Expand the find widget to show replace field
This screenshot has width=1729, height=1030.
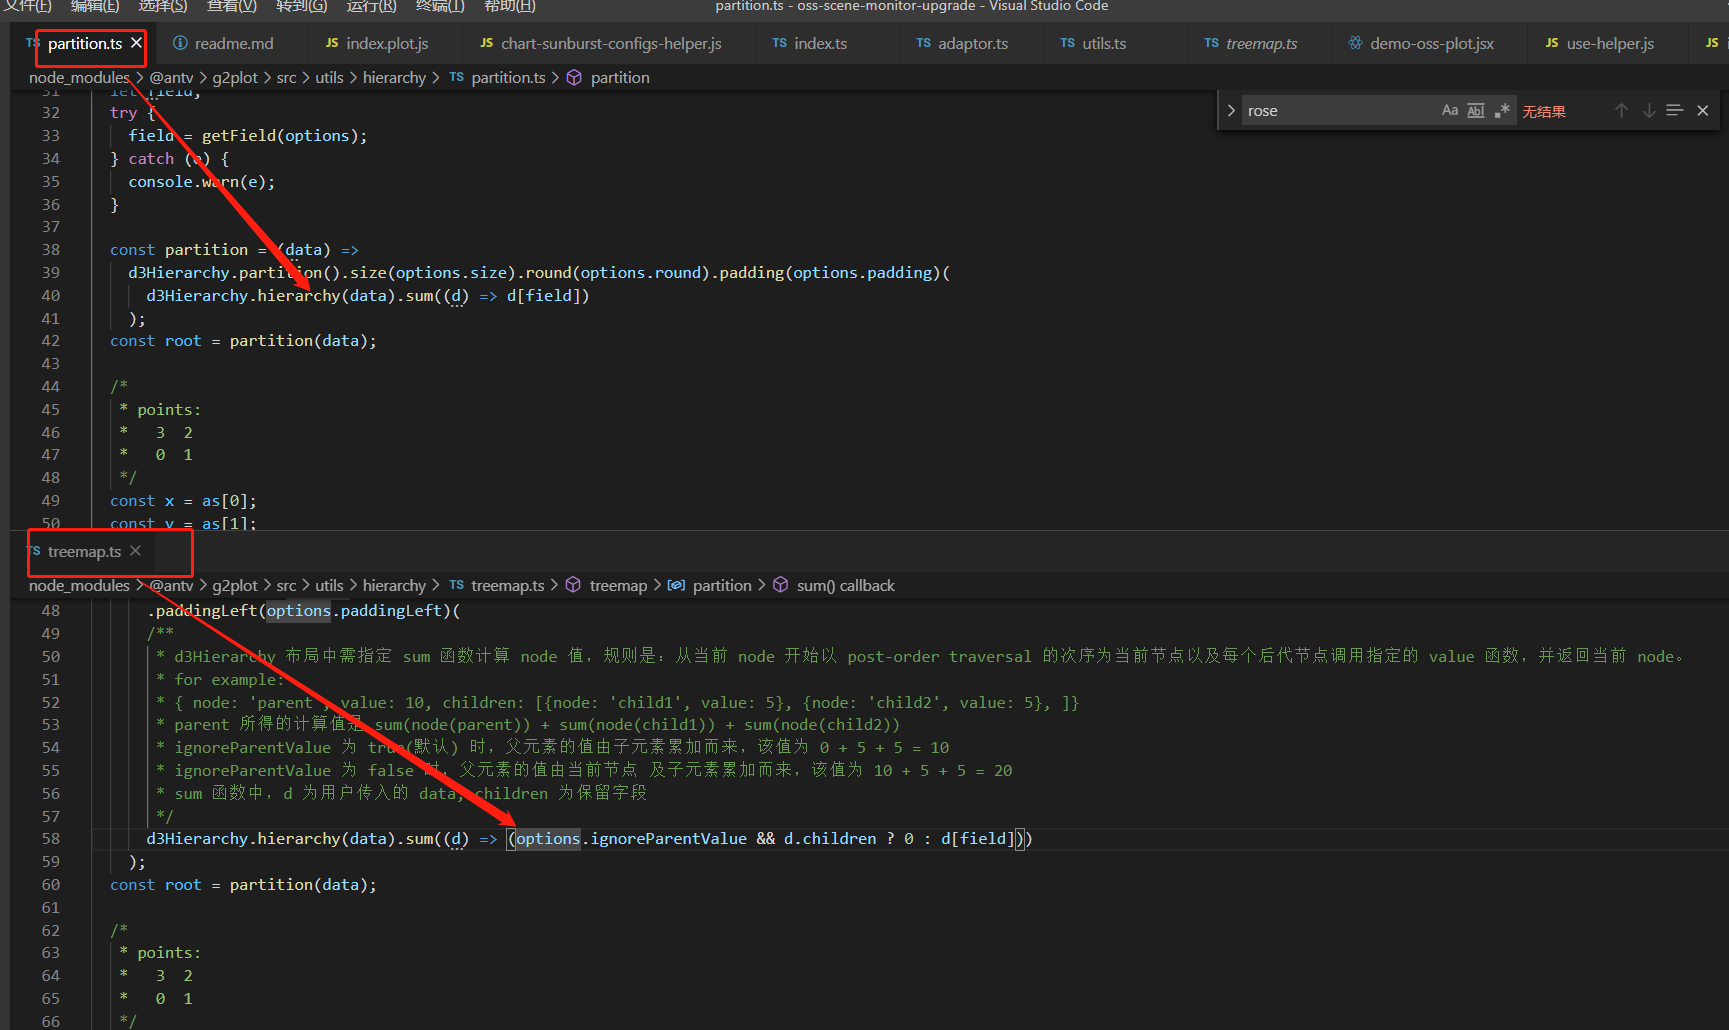pyautogui.click(x=1231, y=110)
